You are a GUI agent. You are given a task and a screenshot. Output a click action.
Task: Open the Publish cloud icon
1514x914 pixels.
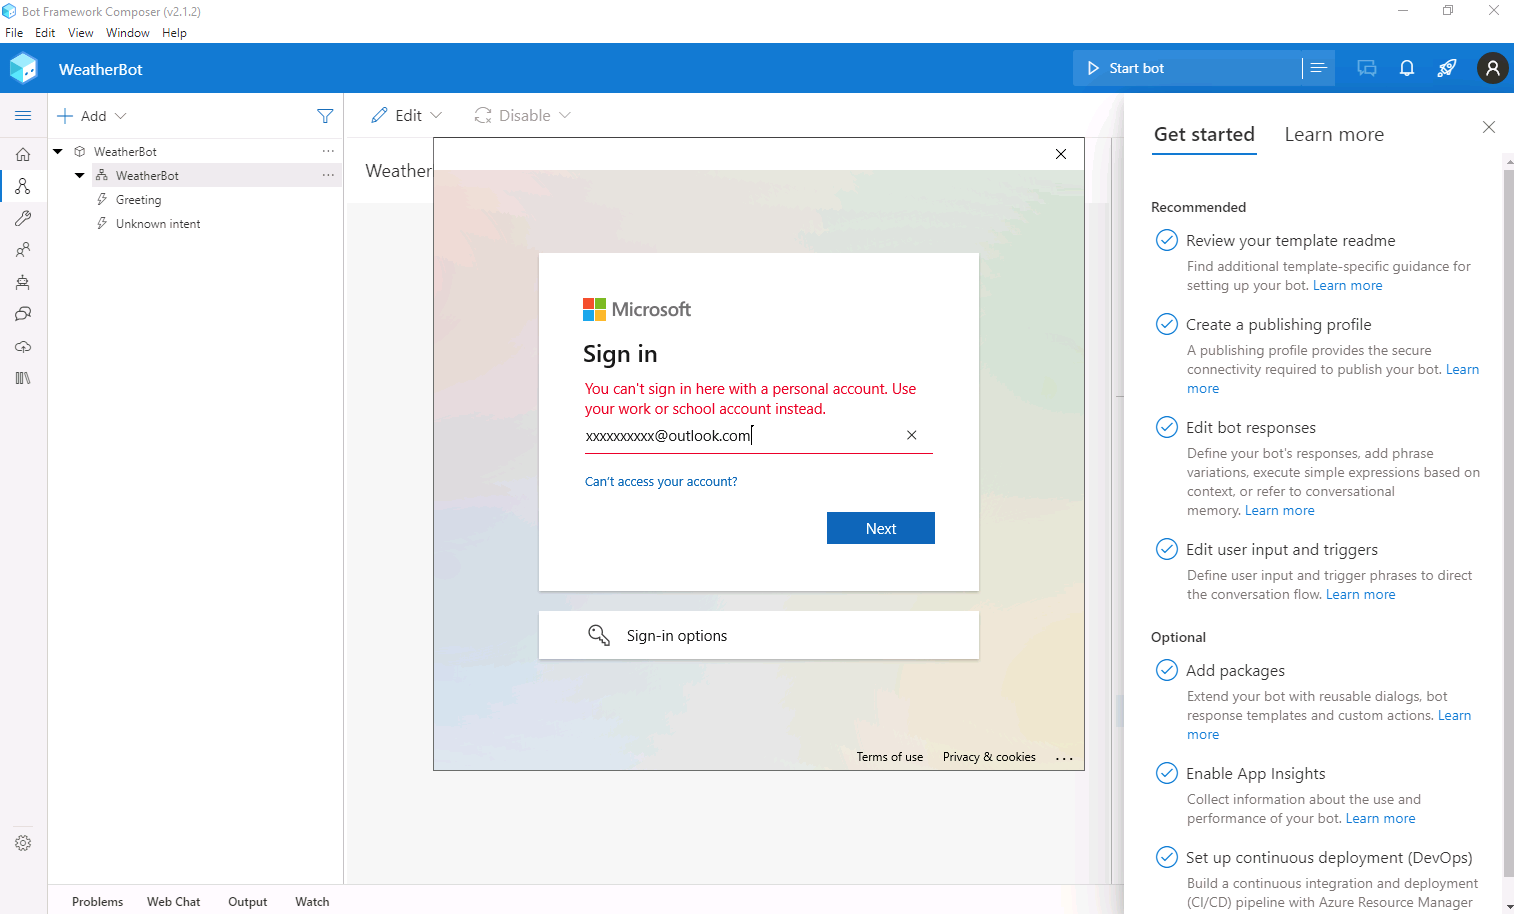[x=23, y=347]
